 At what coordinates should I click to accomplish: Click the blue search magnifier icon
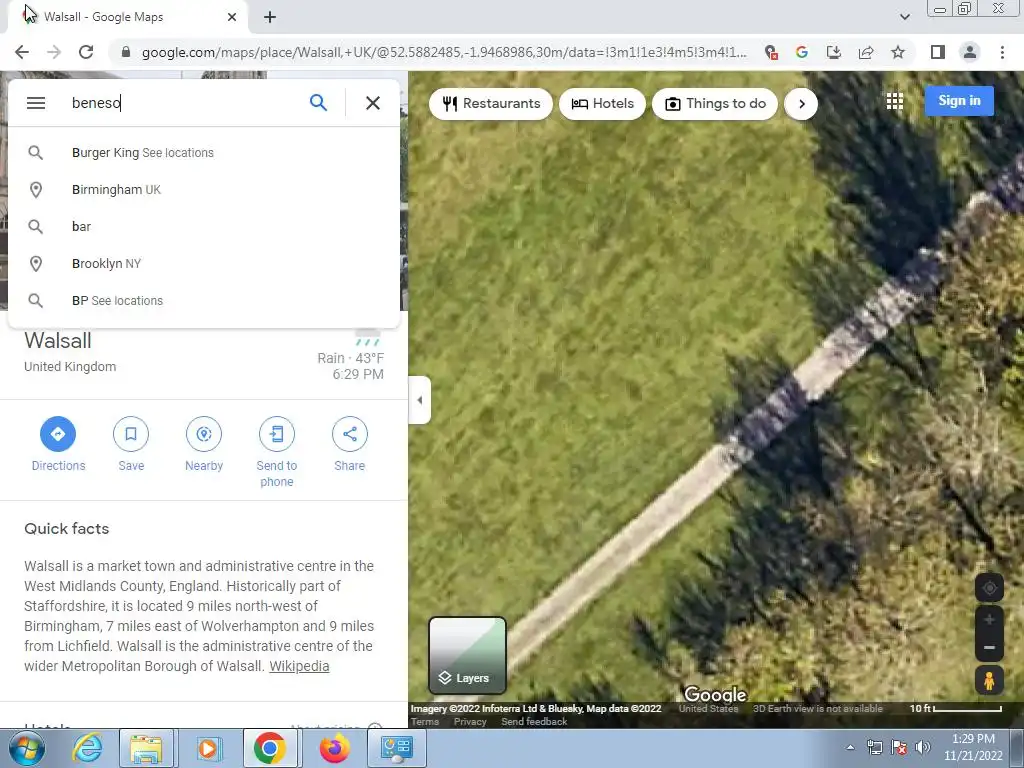[x=318, y=103]
